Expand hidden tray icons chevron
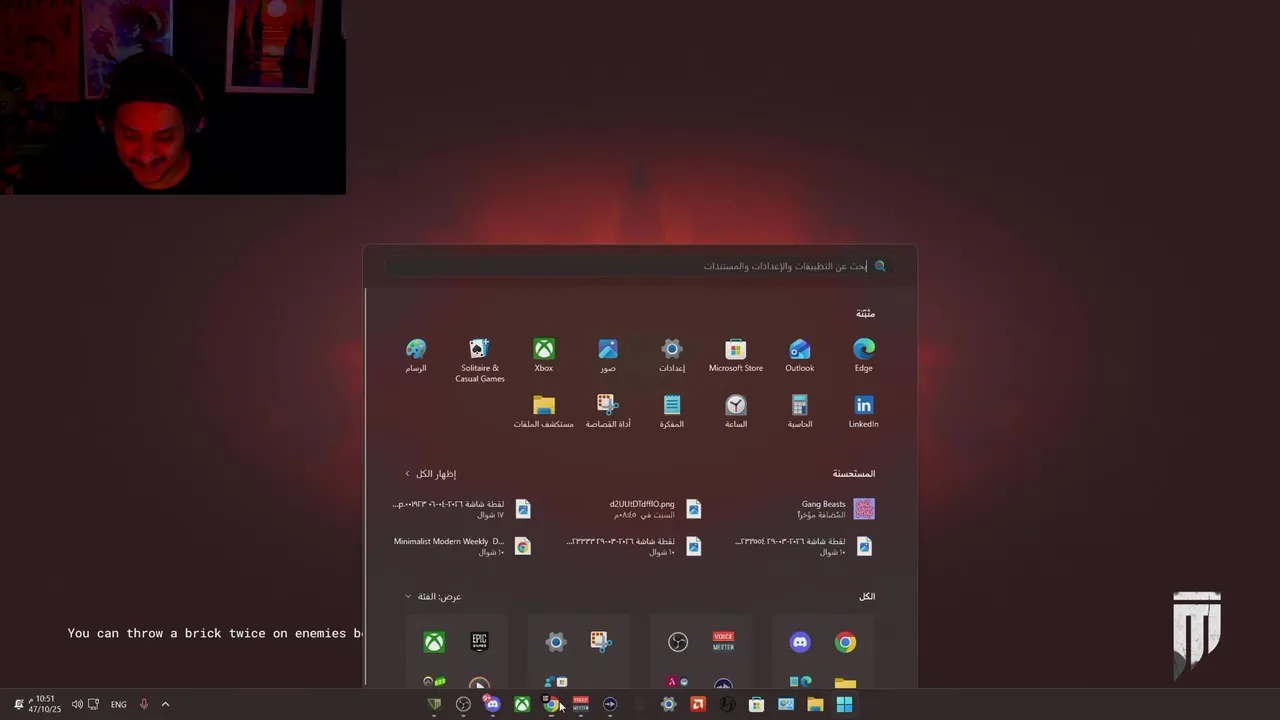 pyautogui.click(x=165, y=704)
